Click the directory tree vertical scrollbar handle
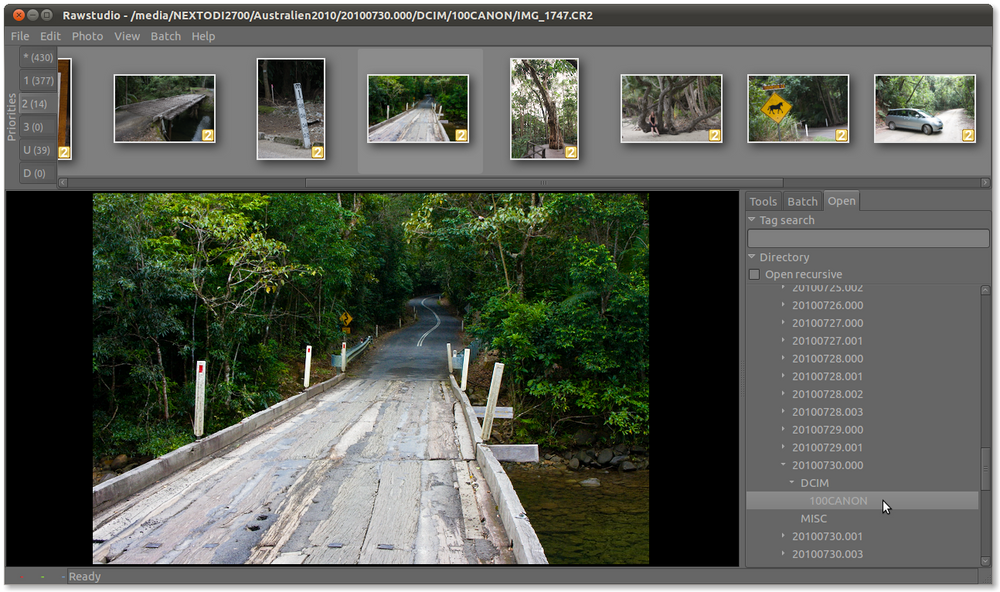The width and height of the screenshot is (1000, 592). point(985,469)
